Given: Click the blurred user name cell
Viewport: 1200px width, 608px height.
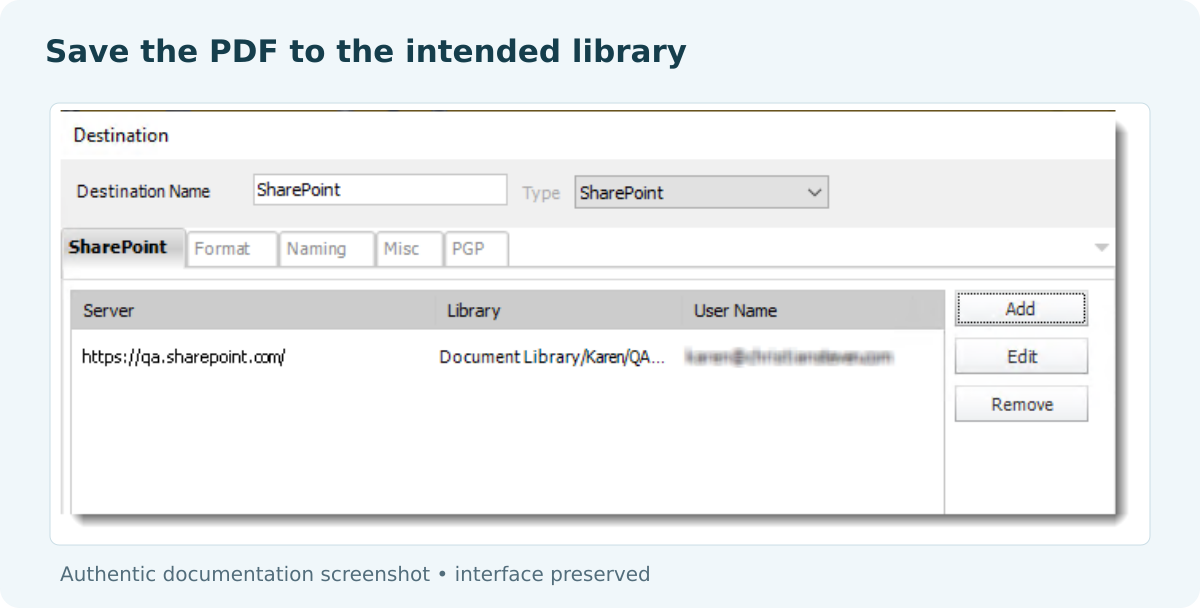Looking at the screenshot, I should [x=789, y=356].
